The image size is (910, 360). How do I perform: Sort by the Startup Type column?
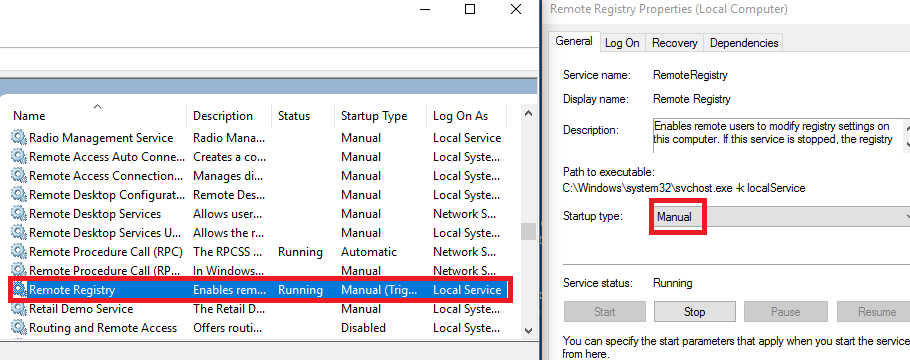point(381,116)
